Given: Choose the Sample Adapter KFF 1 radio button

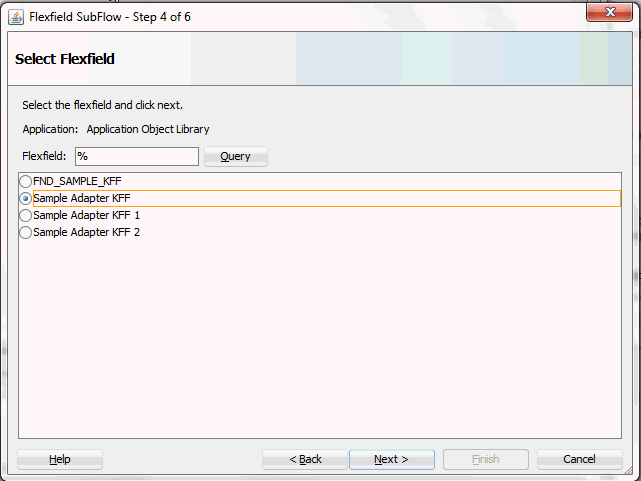Looking at the screenshot, I should click(x=26, y=215).
